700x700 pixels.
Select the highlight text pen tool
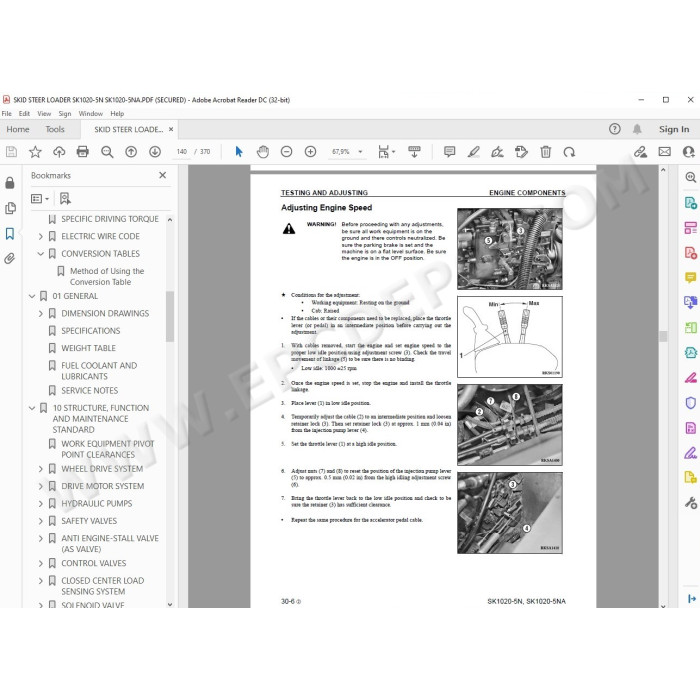coord(474,152)
